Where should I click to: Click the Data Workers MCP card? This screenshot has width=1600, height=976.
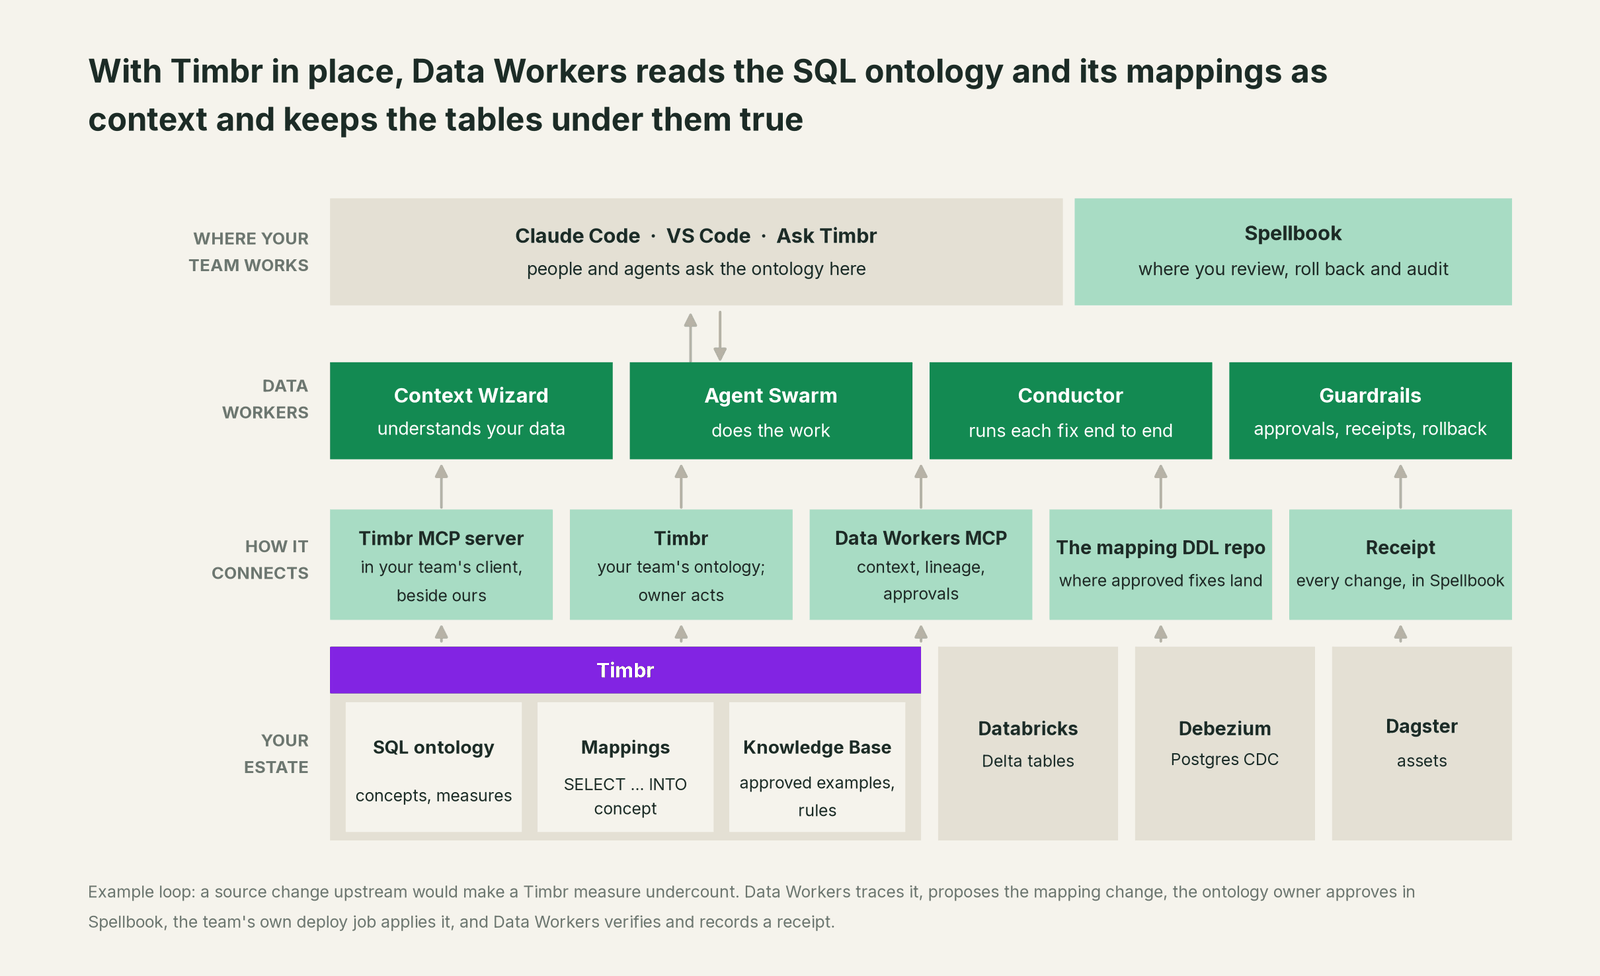[921, 565]
